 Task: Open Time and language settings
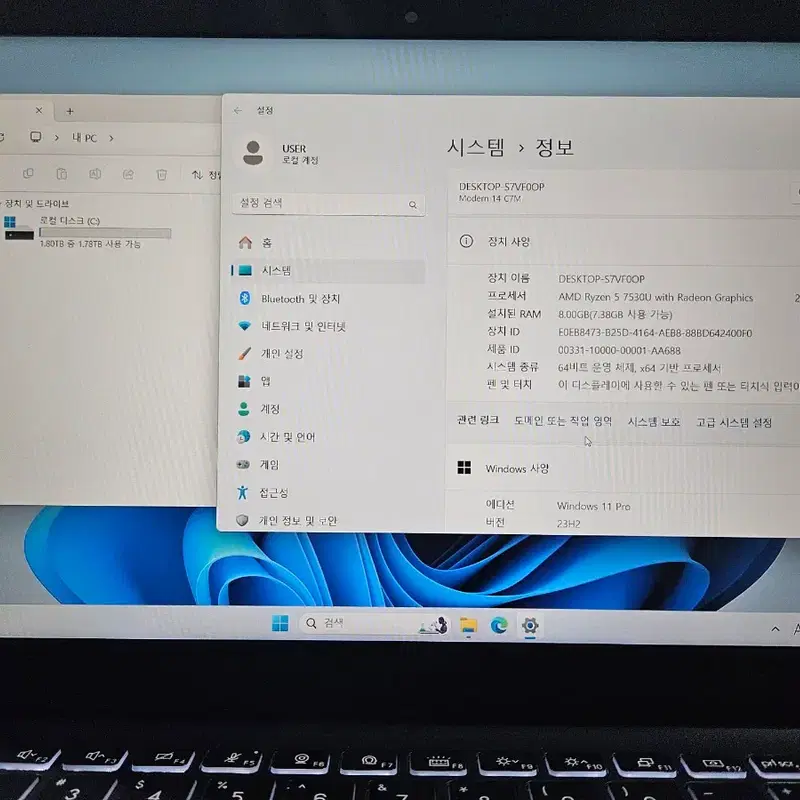click(328, 437)
